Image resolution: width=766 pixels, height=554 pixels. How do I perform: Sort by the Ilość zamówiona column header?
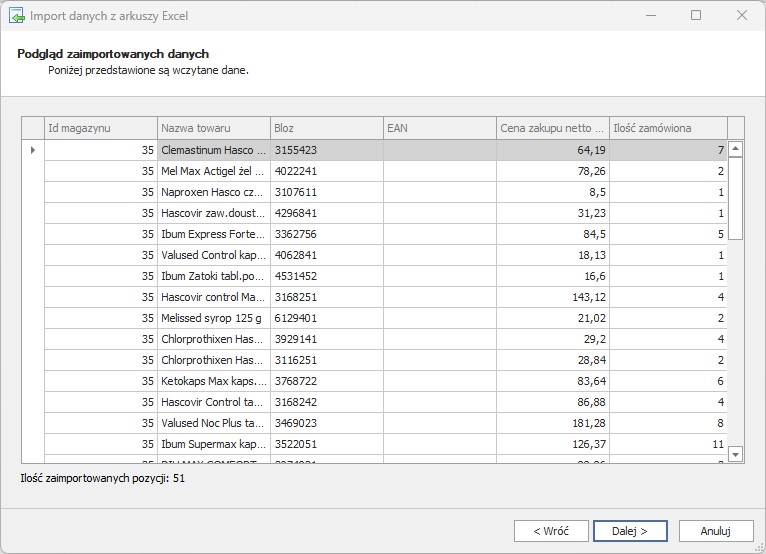(x=667, y=128)
